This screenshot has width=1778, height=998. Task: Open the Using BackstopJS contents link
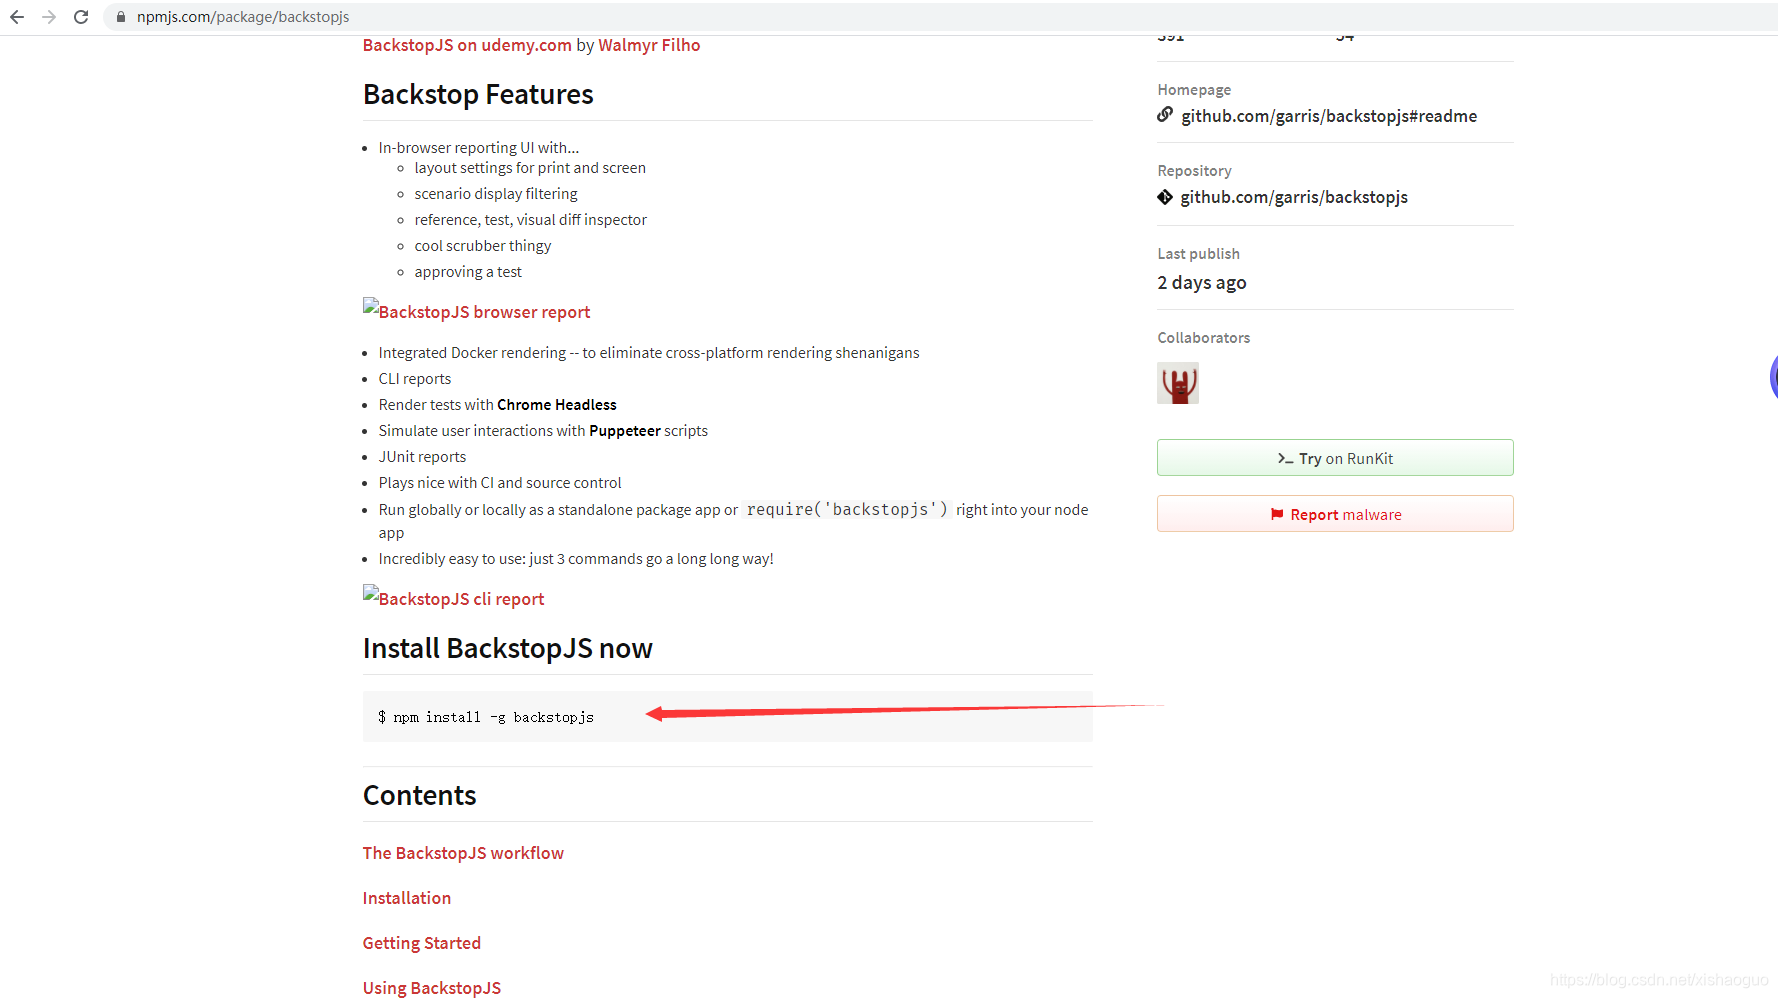click(x=432, y=988)
